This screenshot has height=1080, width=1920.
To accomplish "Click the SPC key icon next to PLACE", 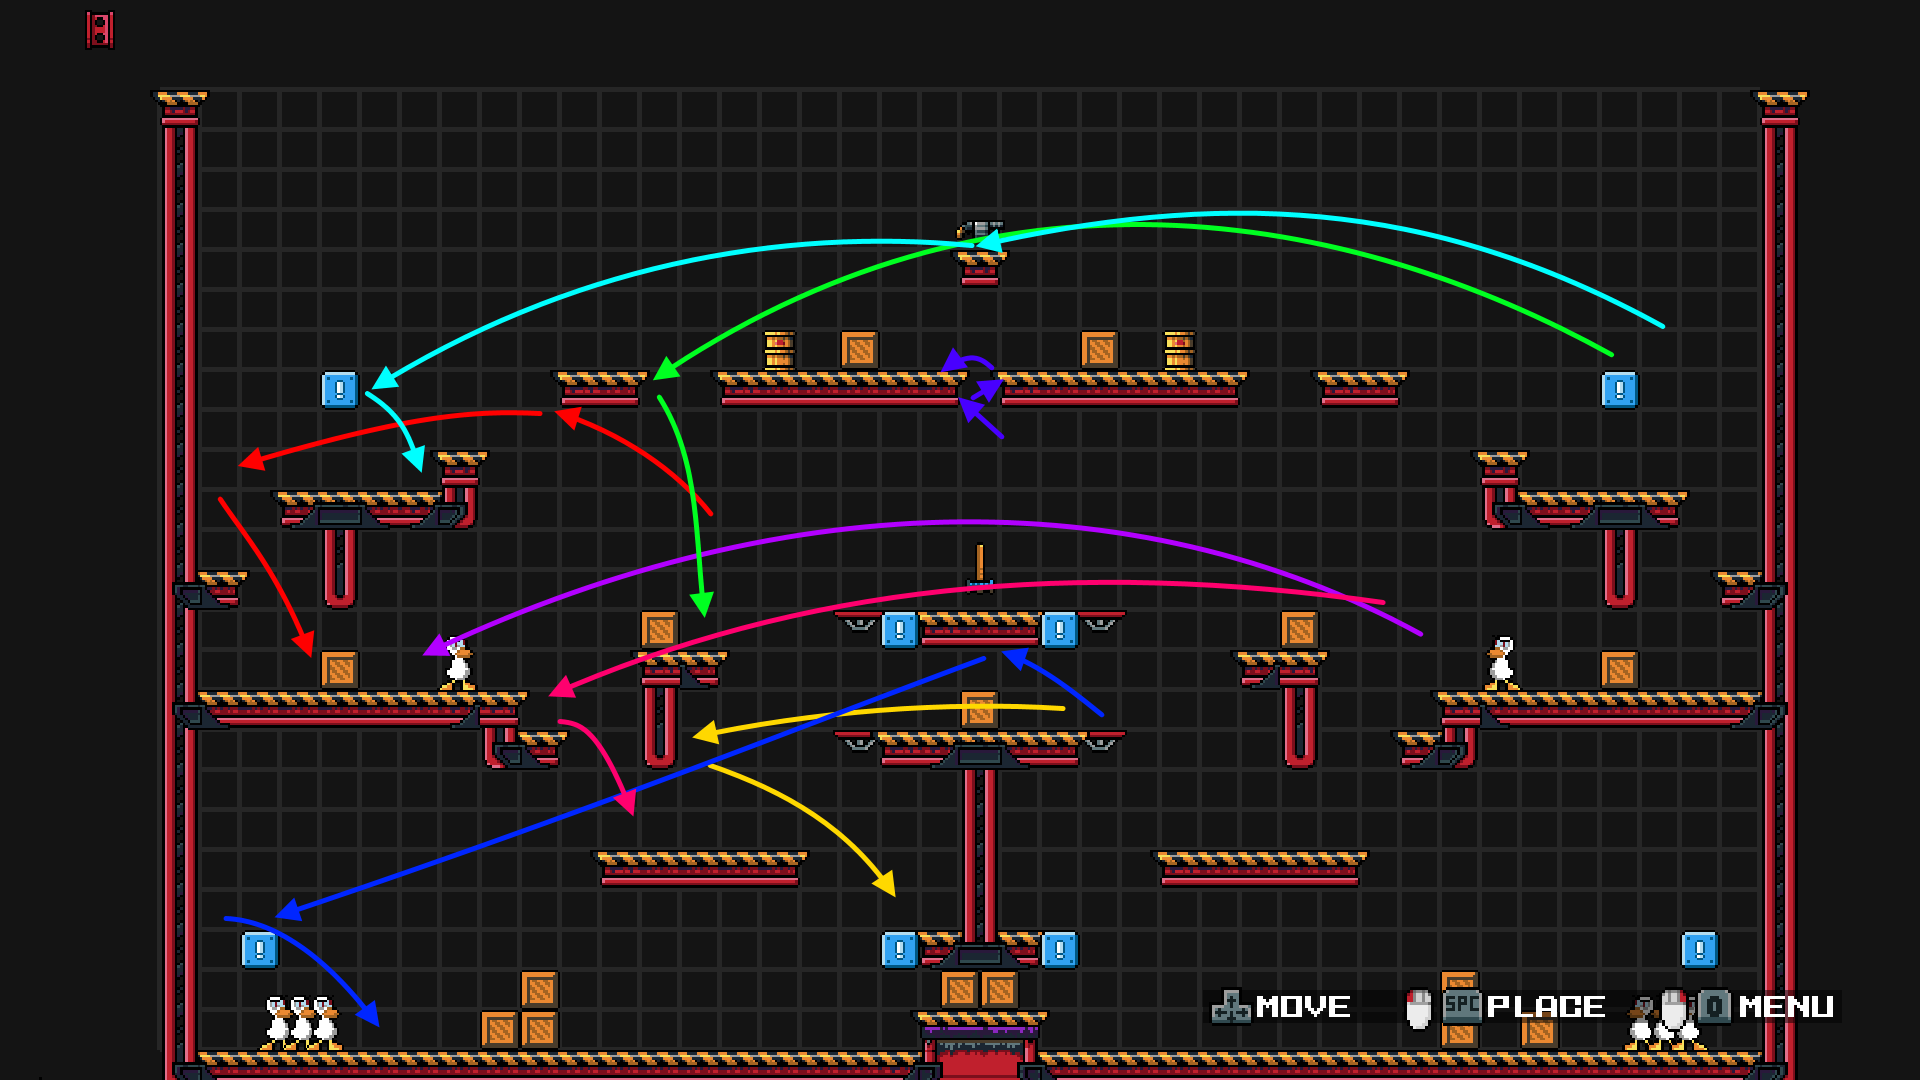I will tap(1462, 1005).
